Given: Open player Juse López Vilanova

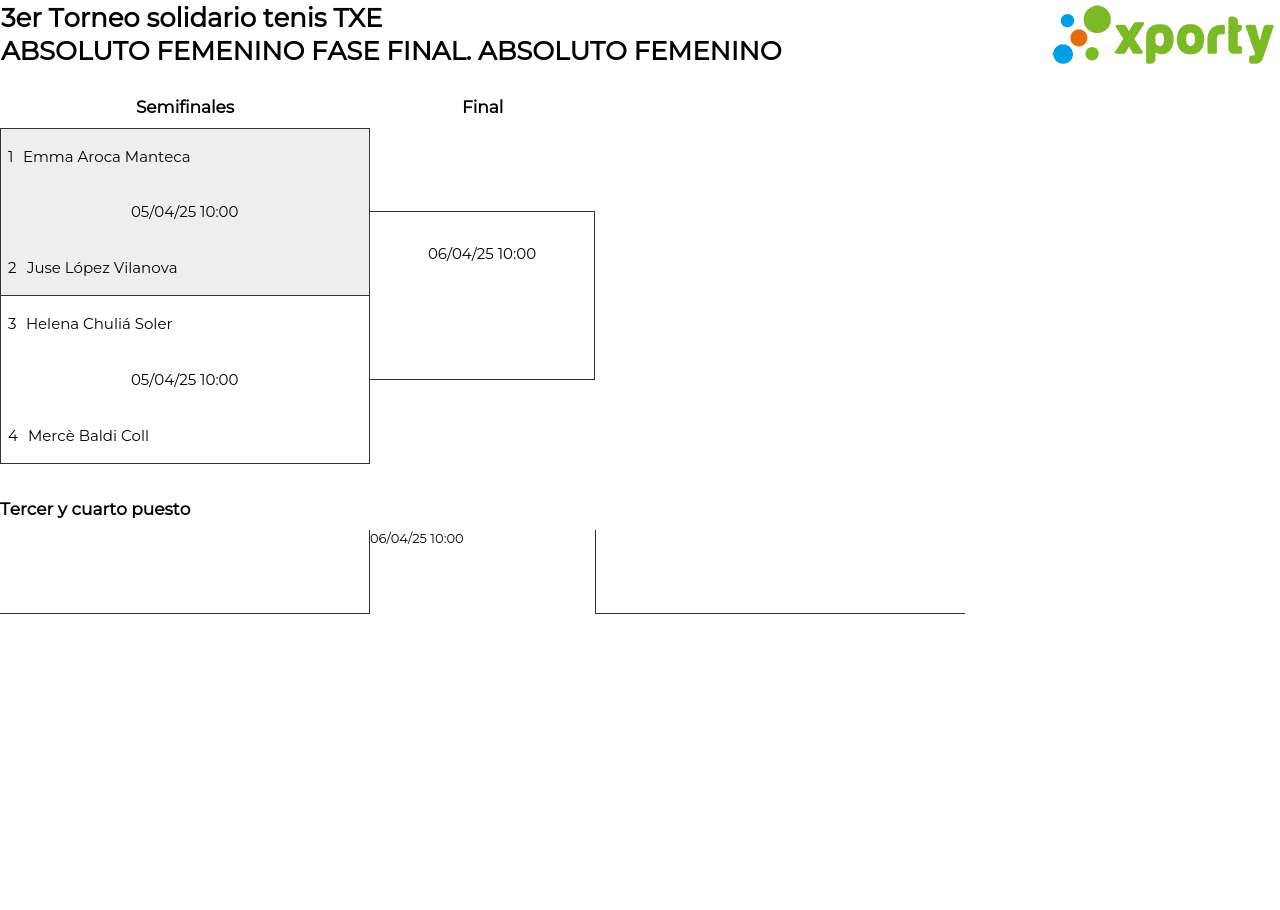Looking at the screenshot, I should 102,268.
